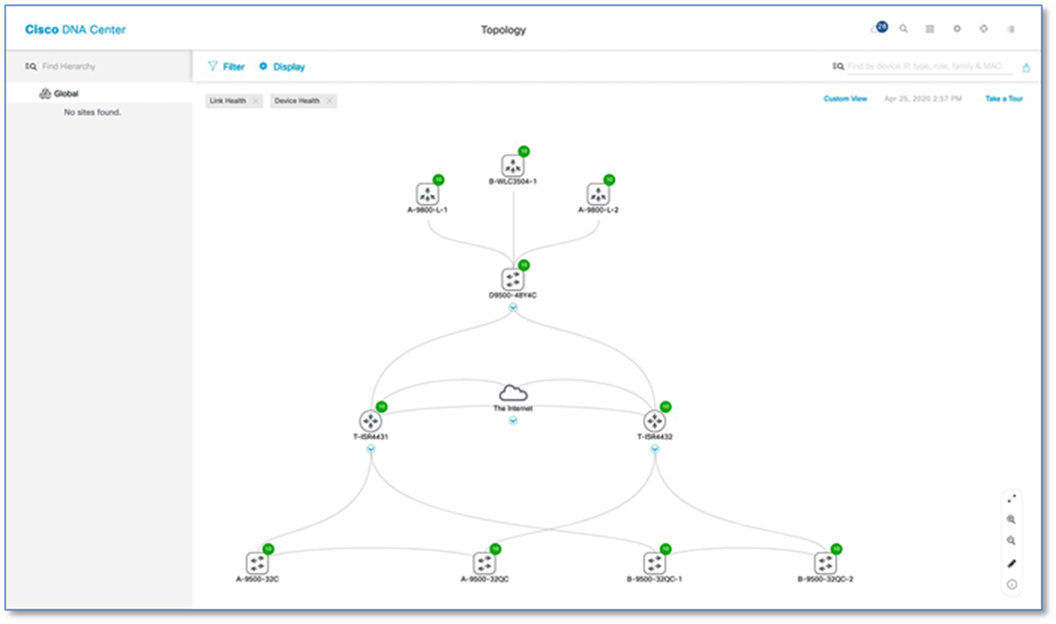Viewport: 1056px width, 624px height.
Task: Click the 'No sites found.' message
Action: pyautogui.click(x=92, y=112)
